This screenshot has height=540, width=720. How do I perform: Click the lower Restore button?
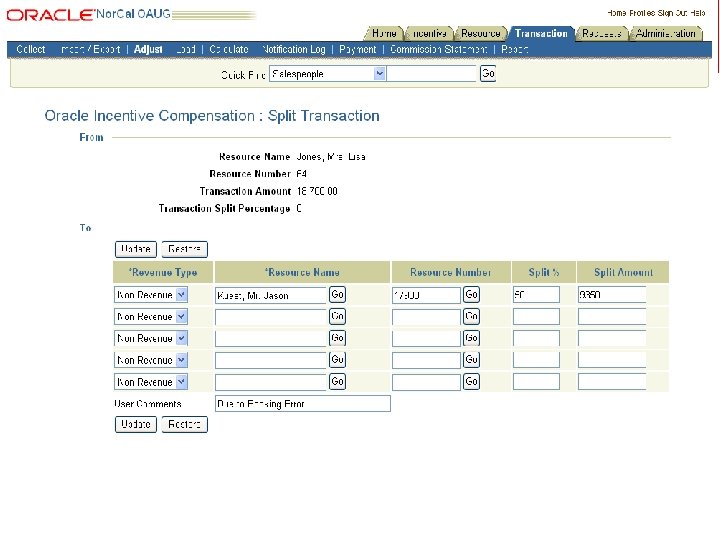[185, 424]
